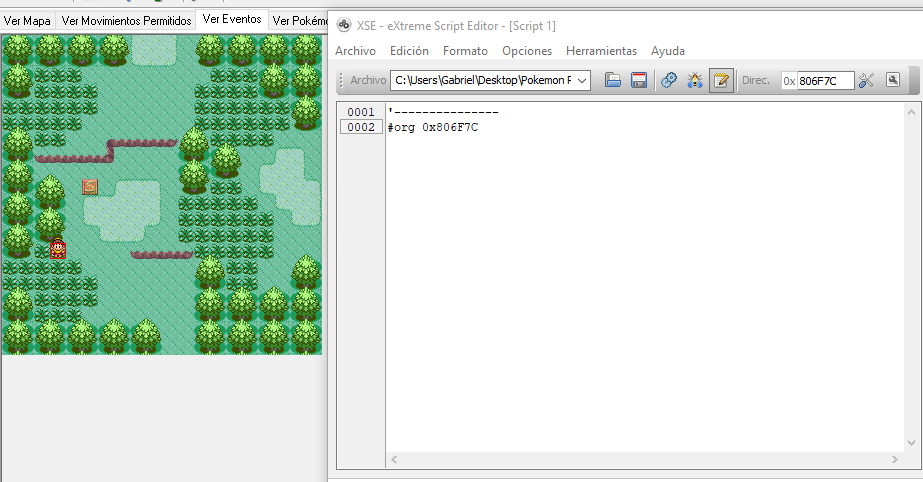This screenshot has height=482, width=923.
Task: Click the save script floppy icon
Action: [638, 80]
